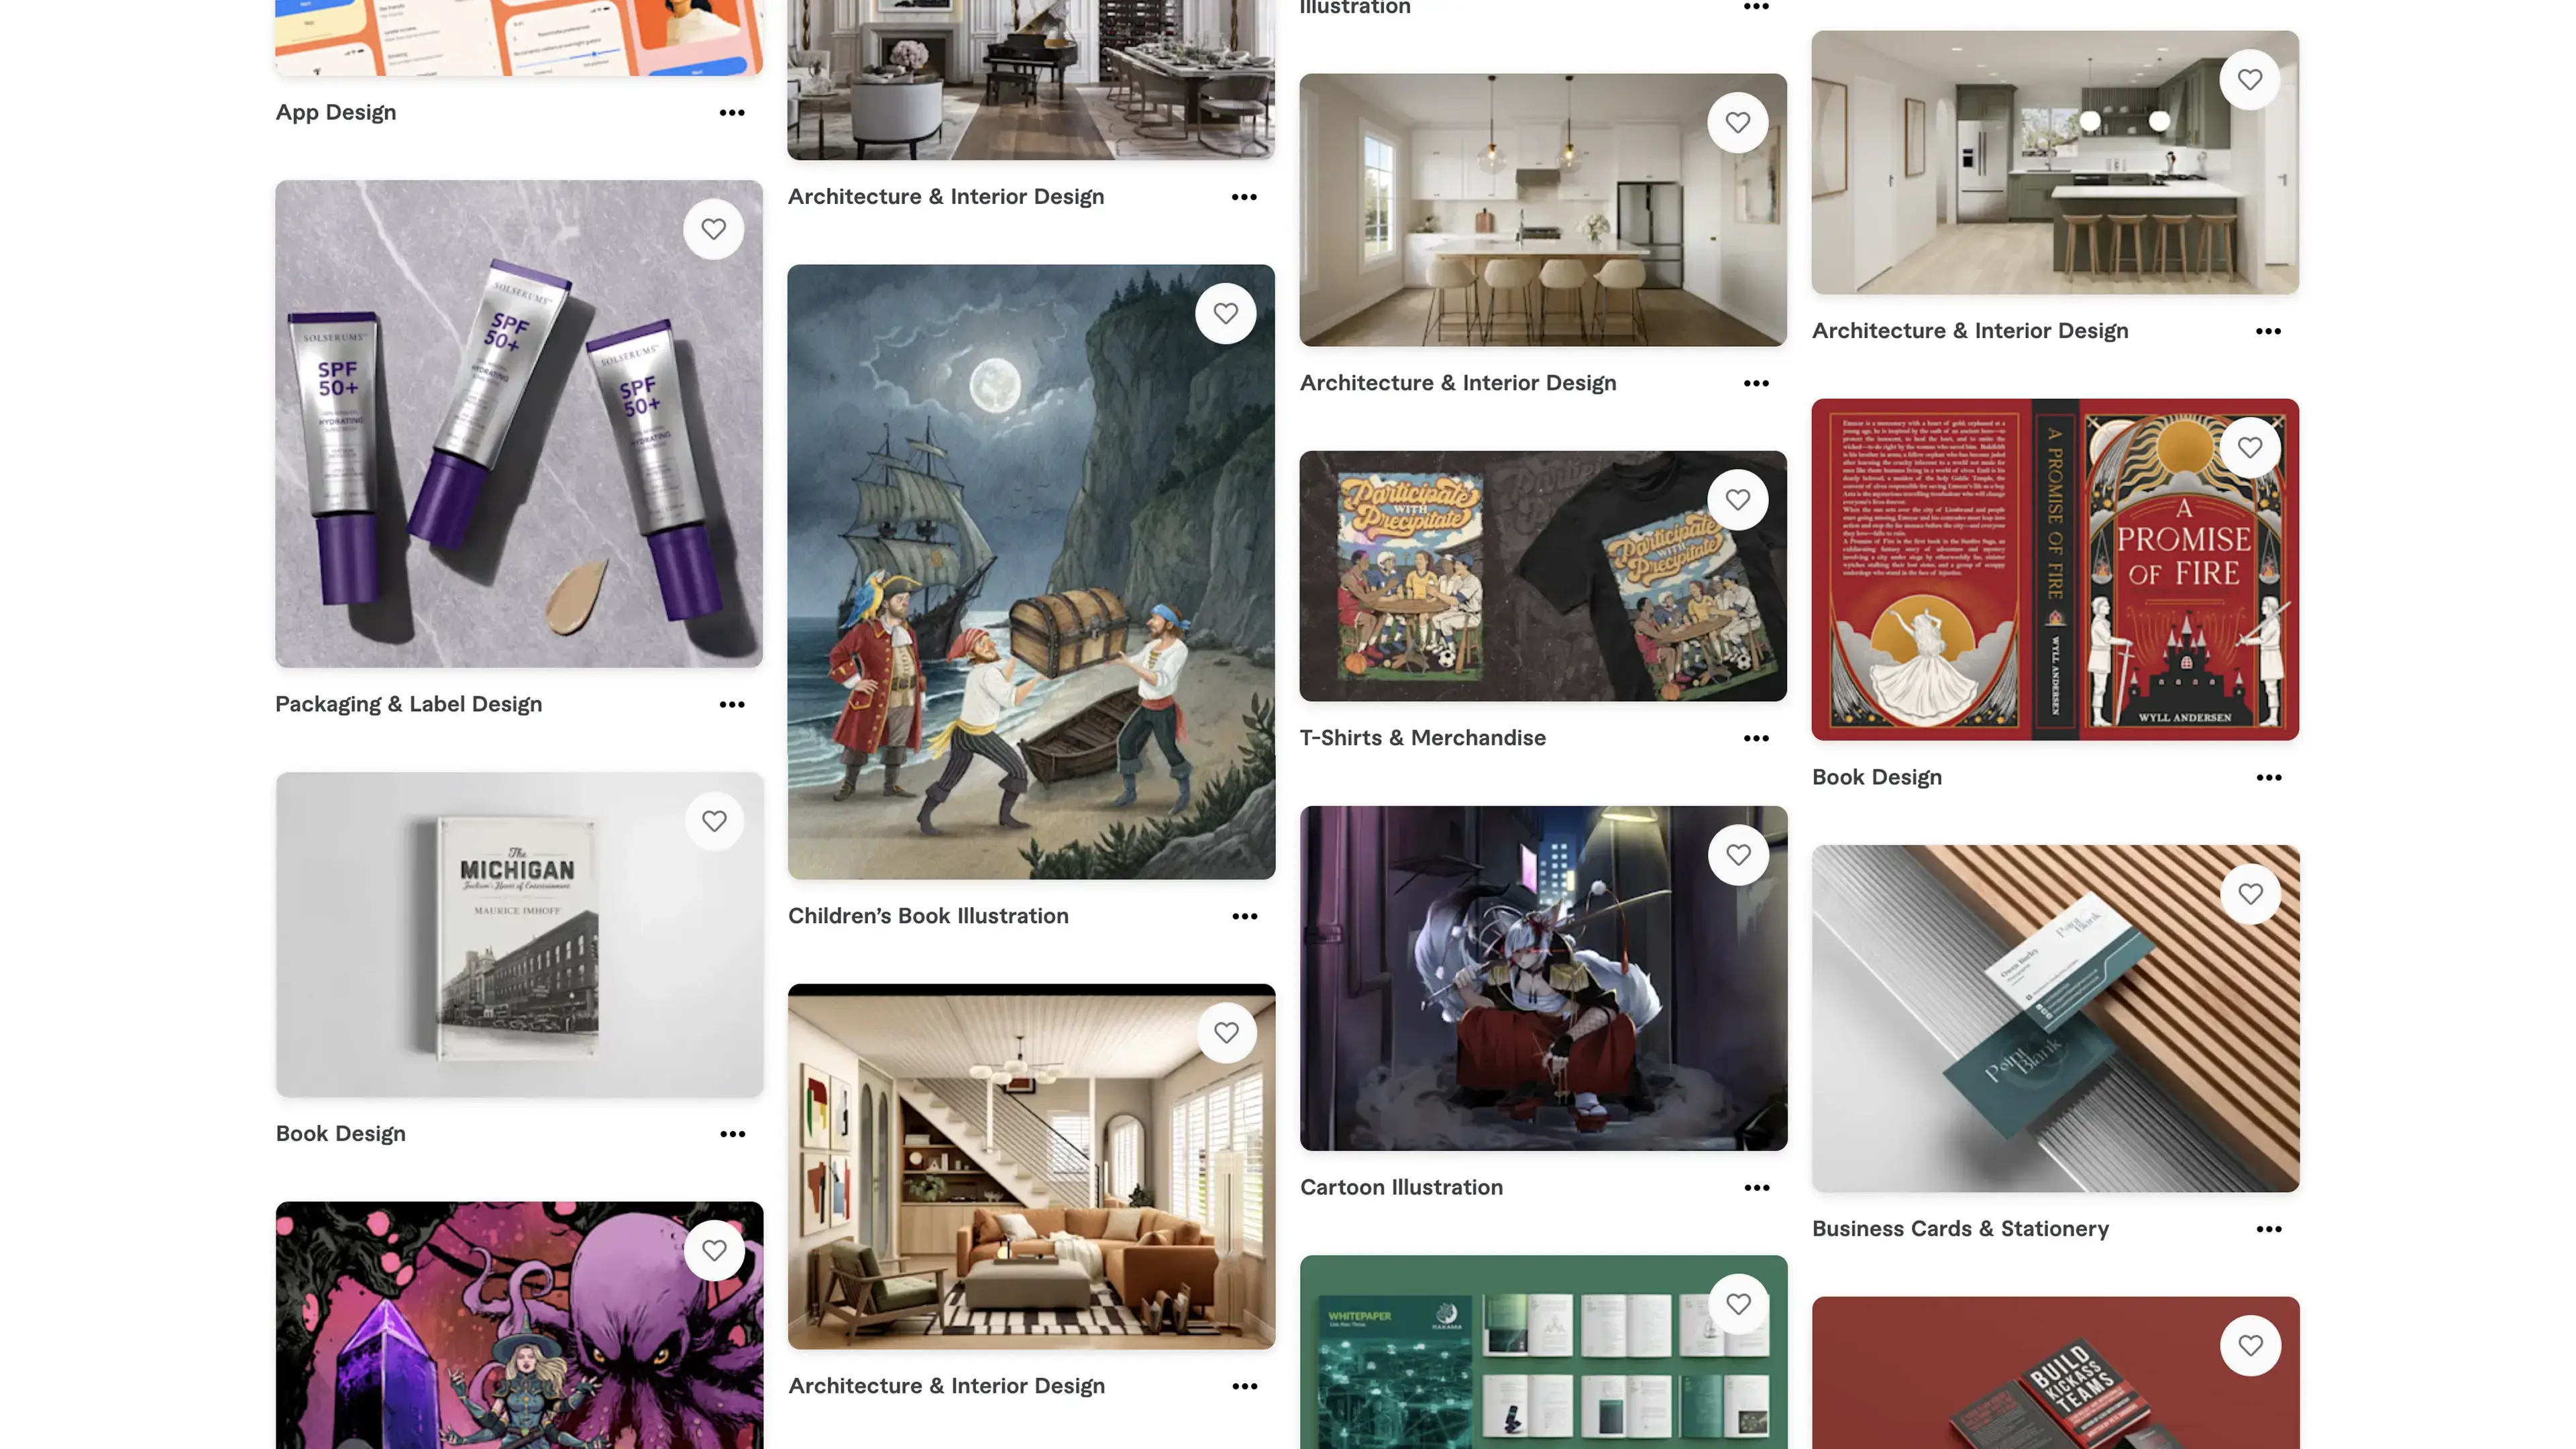
Task: Open the staircase living room interior image
Action: (x=1031, y=1167)
